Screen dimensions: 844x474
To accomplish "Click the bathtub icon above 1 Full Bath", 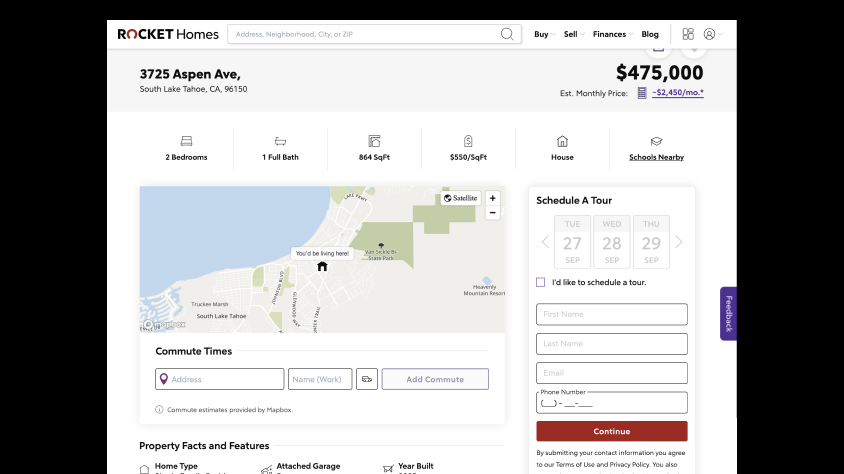I will click(280, 142).
